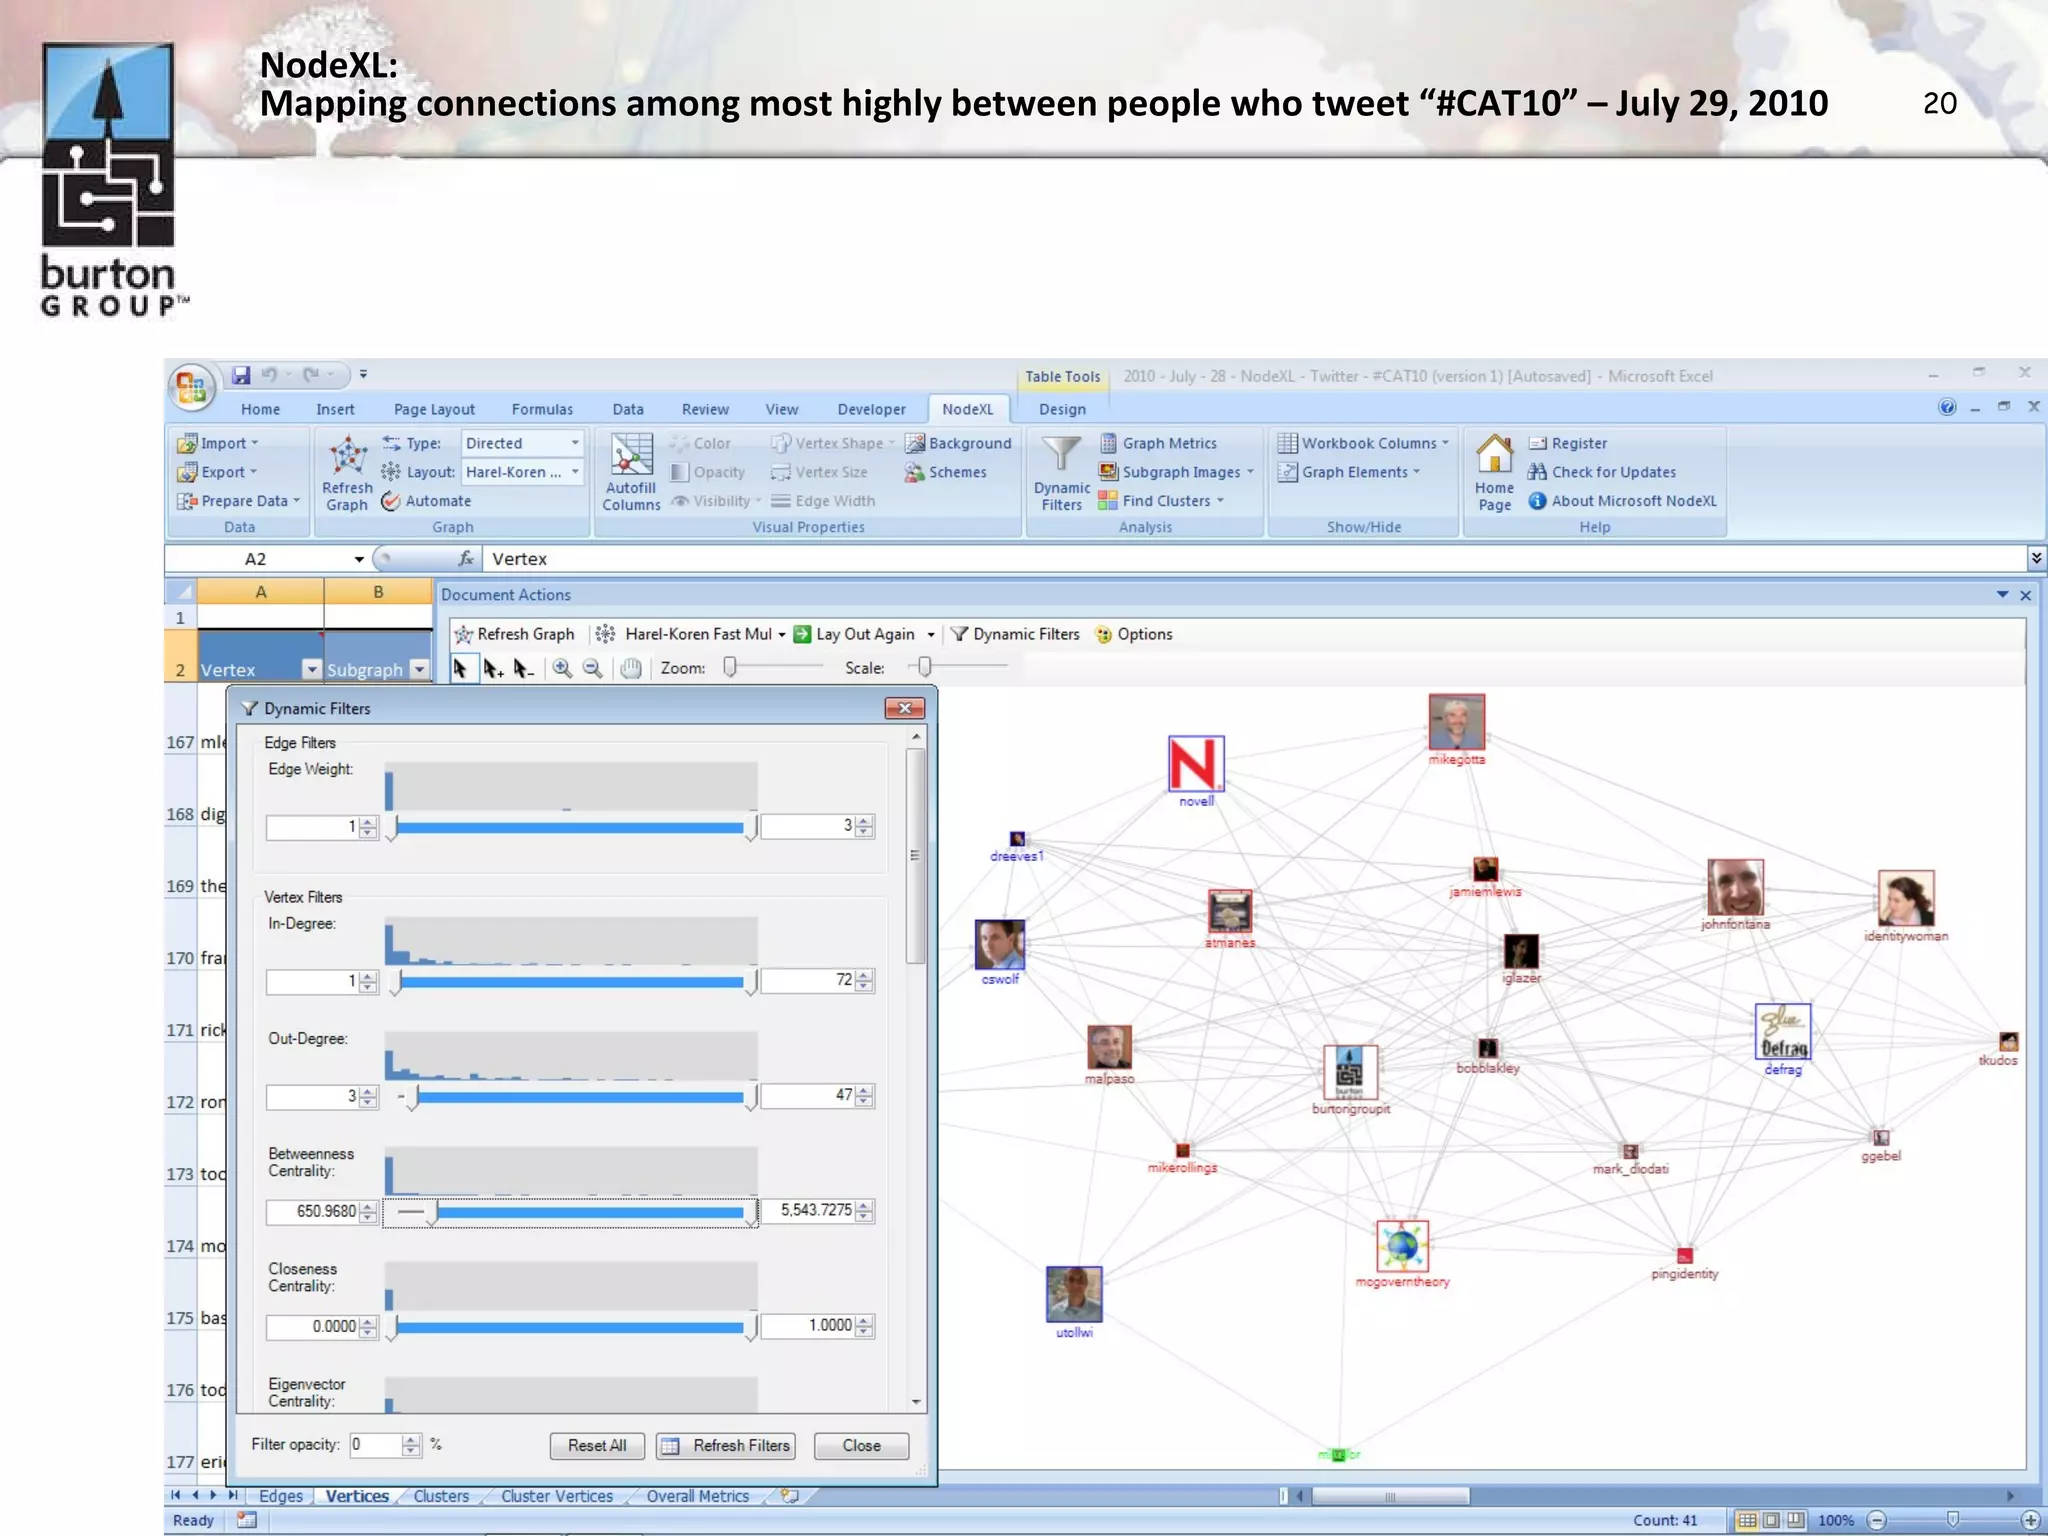Open the Workbook Columns dropdown
The height and width of the screenshot is (1536, 2048).
(1363, 443)
